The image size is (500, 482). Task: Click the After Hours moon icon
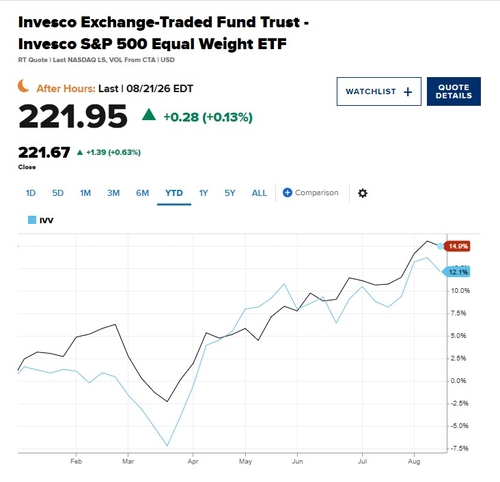coord(23,86)
